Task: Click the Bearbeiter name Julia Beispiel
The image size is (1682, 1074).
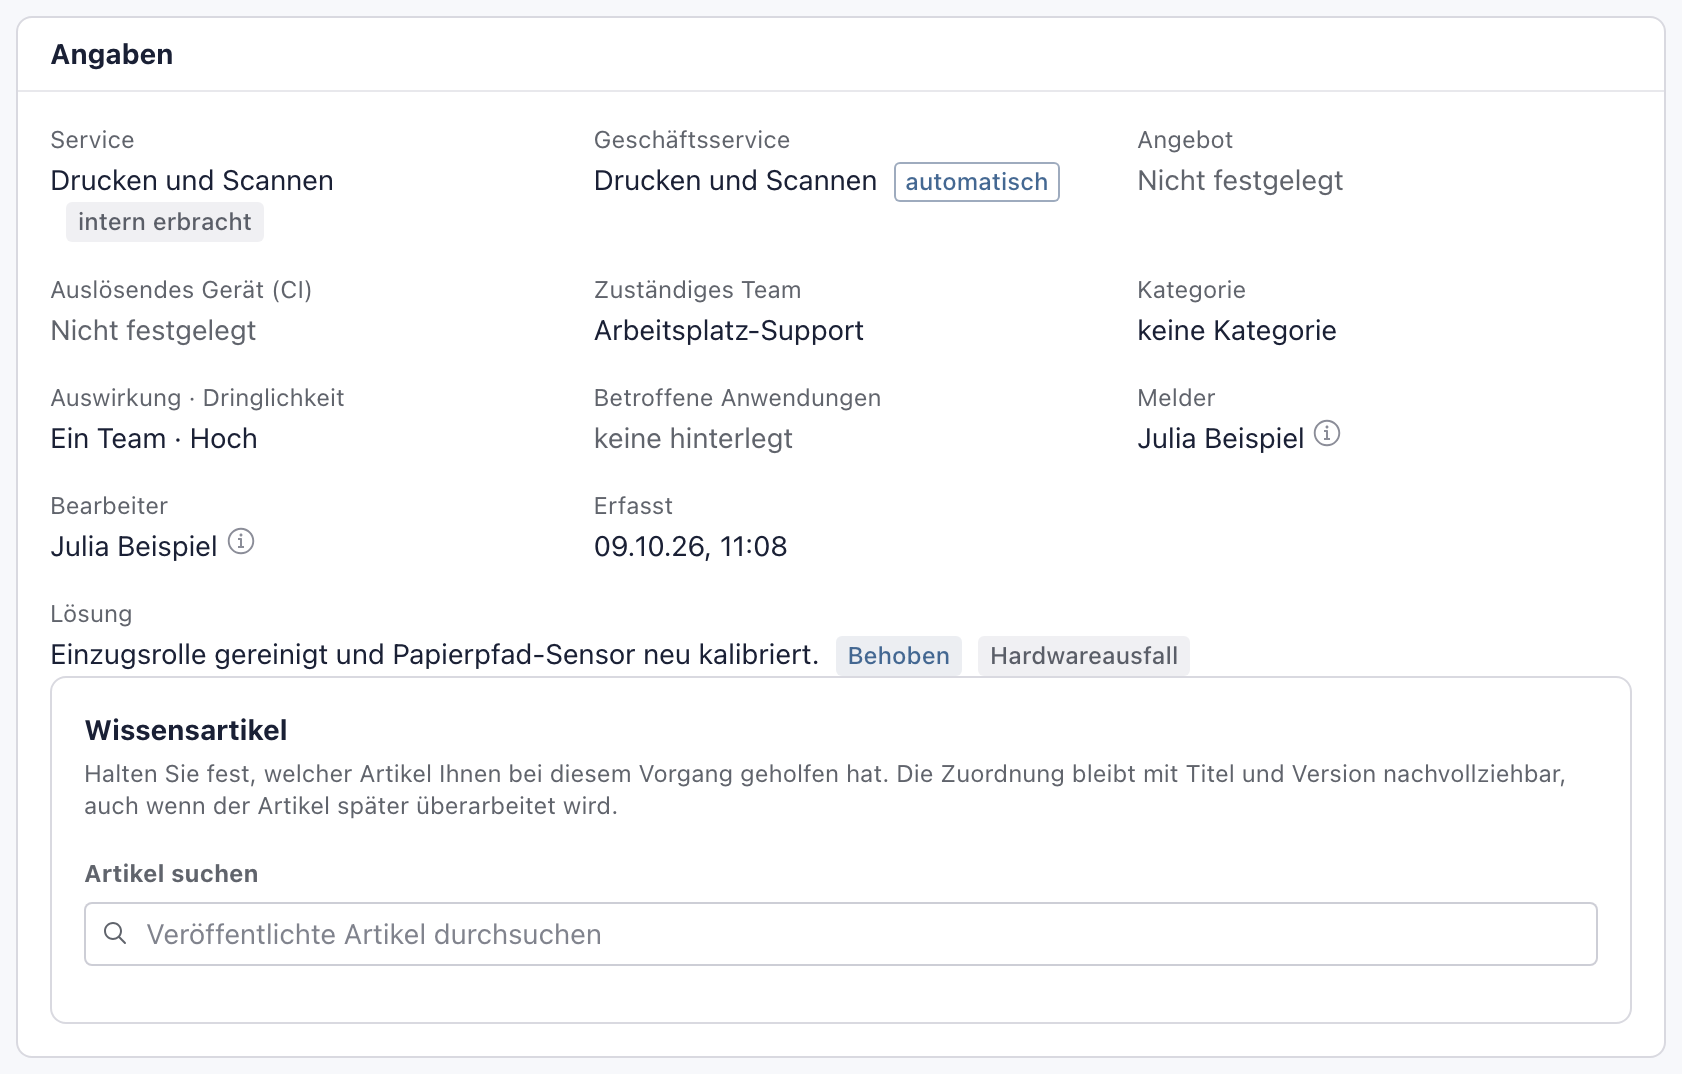Action: click(134, 547)
